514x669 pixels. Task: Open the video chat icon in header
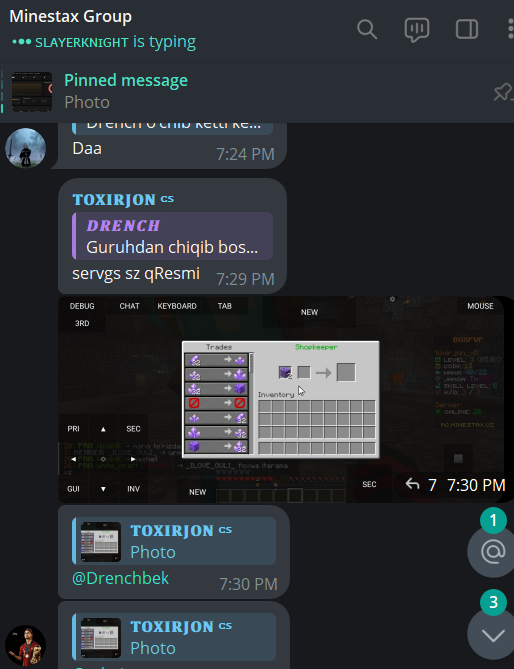click(417, 30)
